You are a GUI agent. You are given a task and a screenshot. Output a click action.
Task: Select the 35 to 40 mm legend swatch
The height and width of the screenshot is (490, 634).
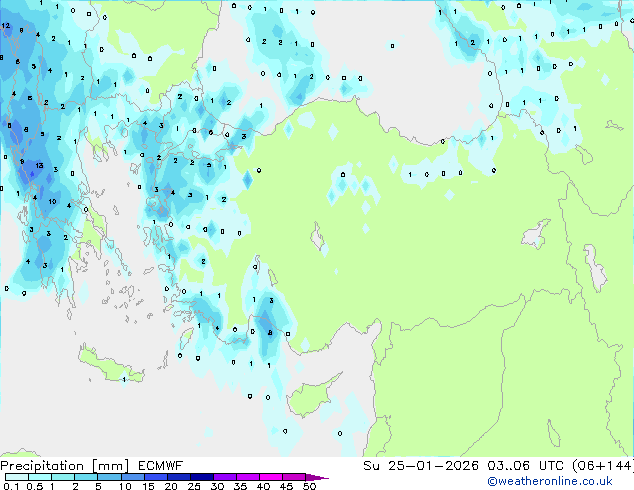[247, 477]
